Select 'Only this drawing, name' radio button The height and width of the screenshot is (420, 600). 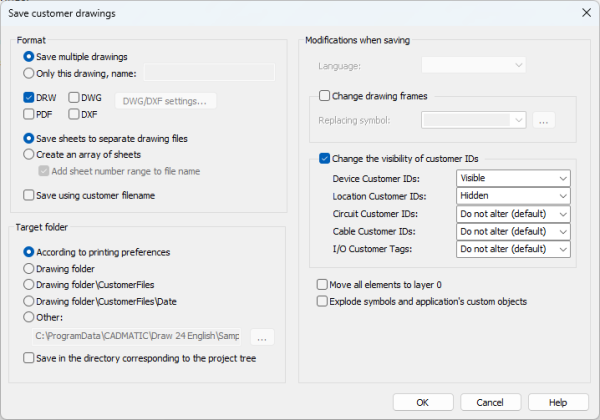pos(28,72)
